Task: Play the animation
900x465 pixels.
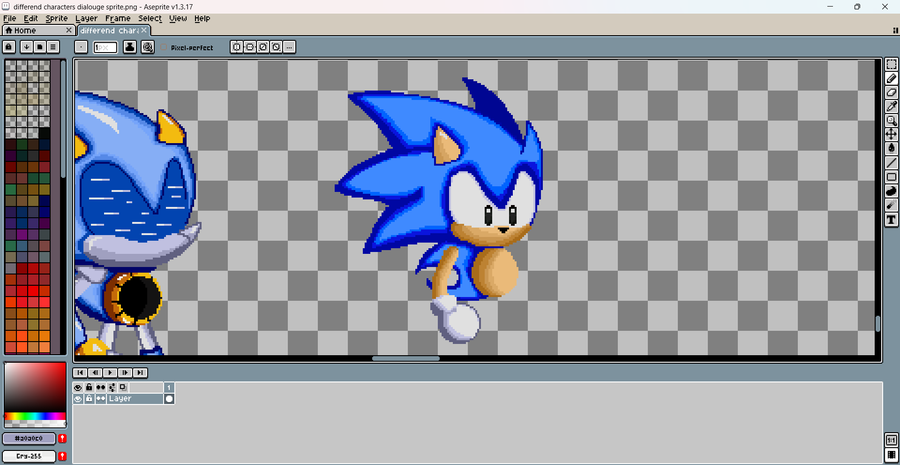Action: [111, 373]
